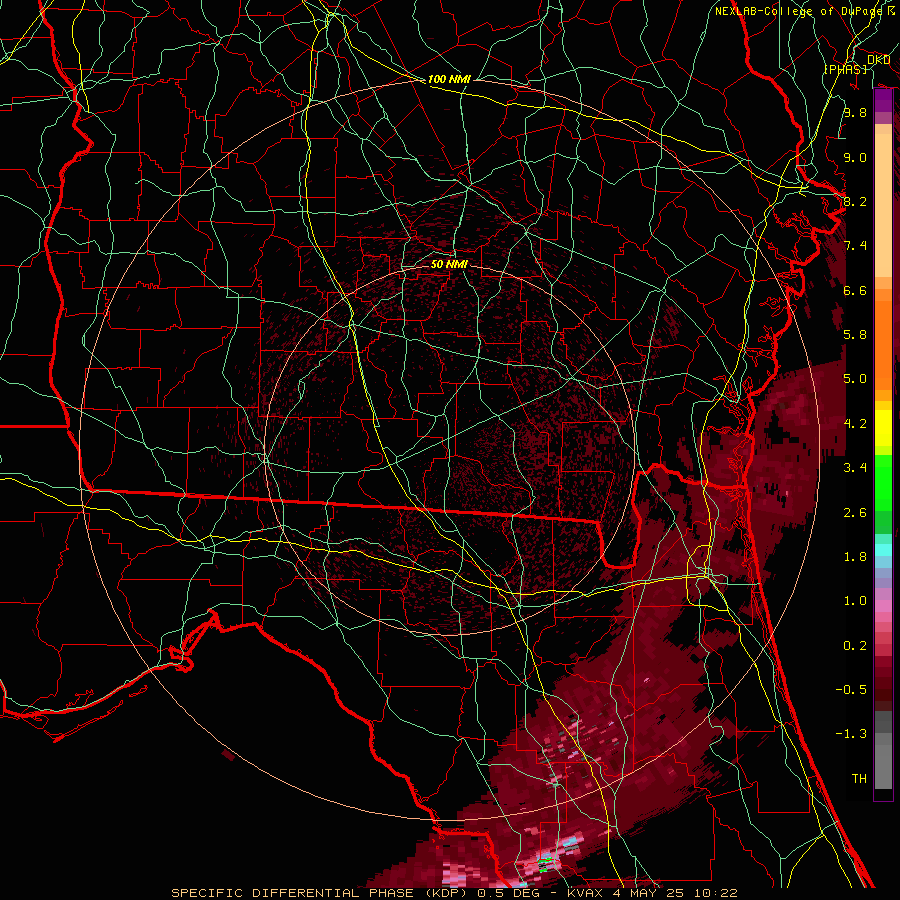
Task: Click the 0.2 scale value
Action: [x=855, y=646]
